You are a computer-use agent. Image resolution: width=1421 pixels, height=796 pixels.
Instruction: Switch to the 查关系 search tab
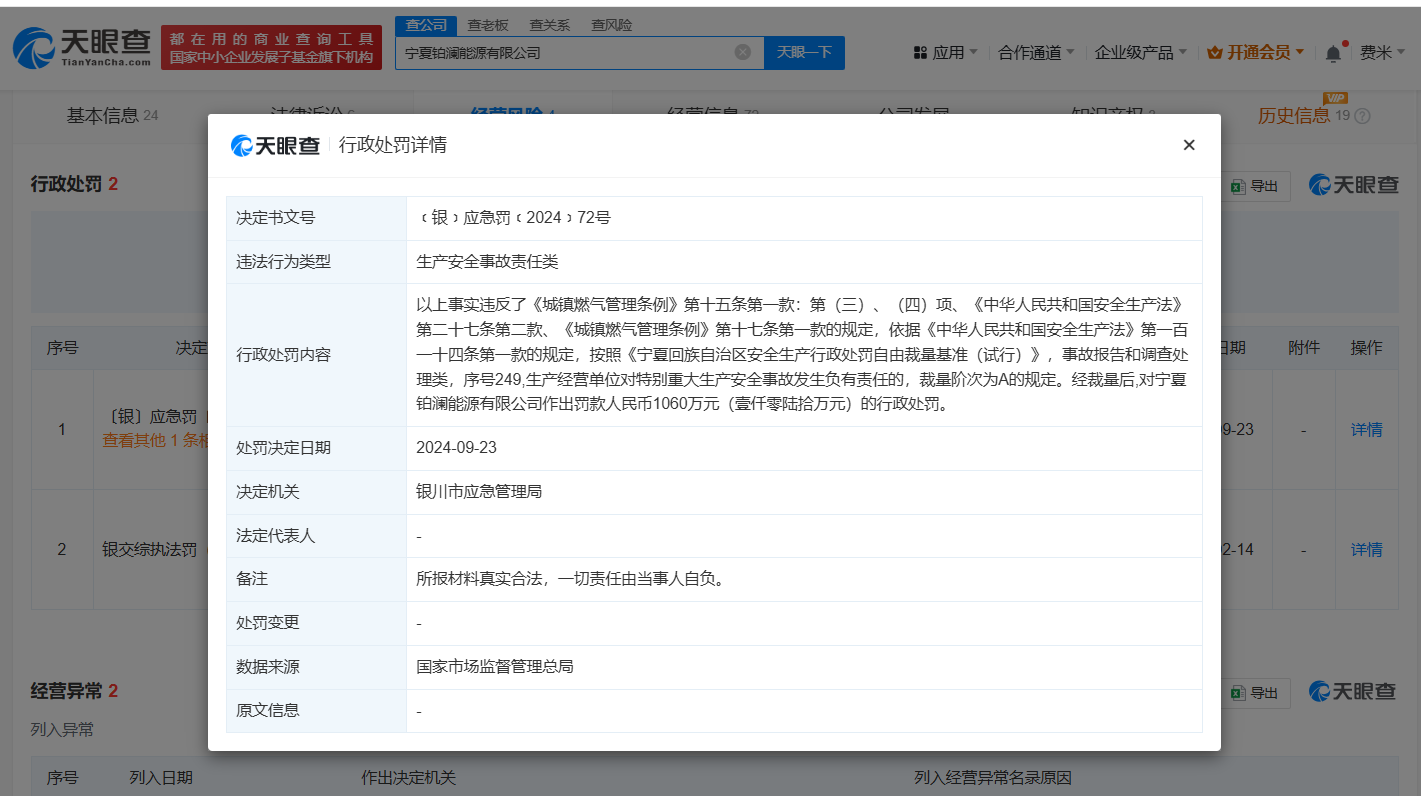549,25
